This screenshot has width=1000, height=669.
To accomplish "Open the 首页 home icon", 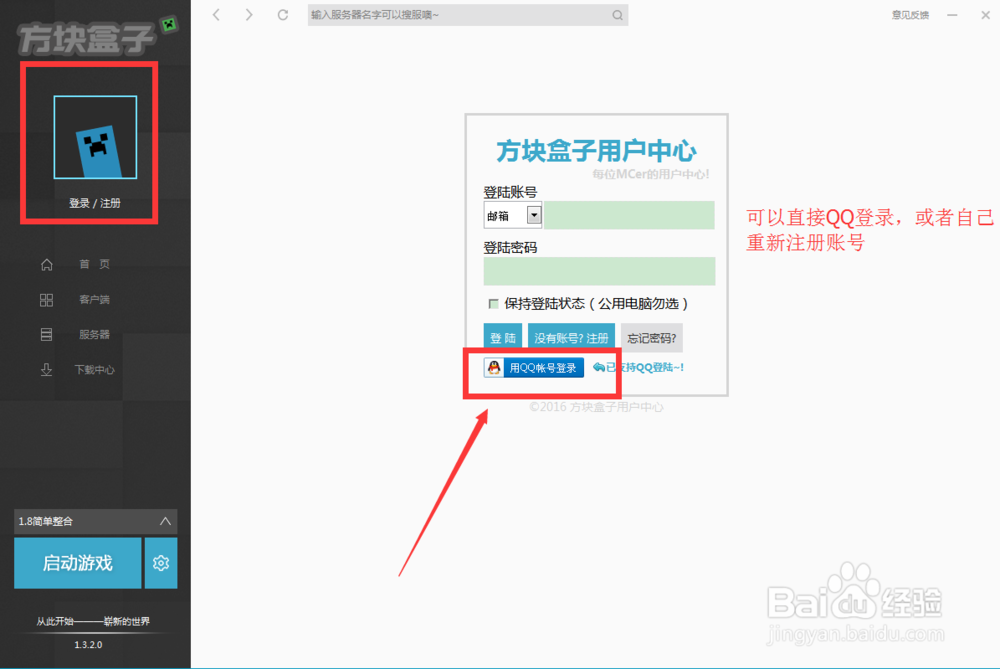I will point(45,264).
